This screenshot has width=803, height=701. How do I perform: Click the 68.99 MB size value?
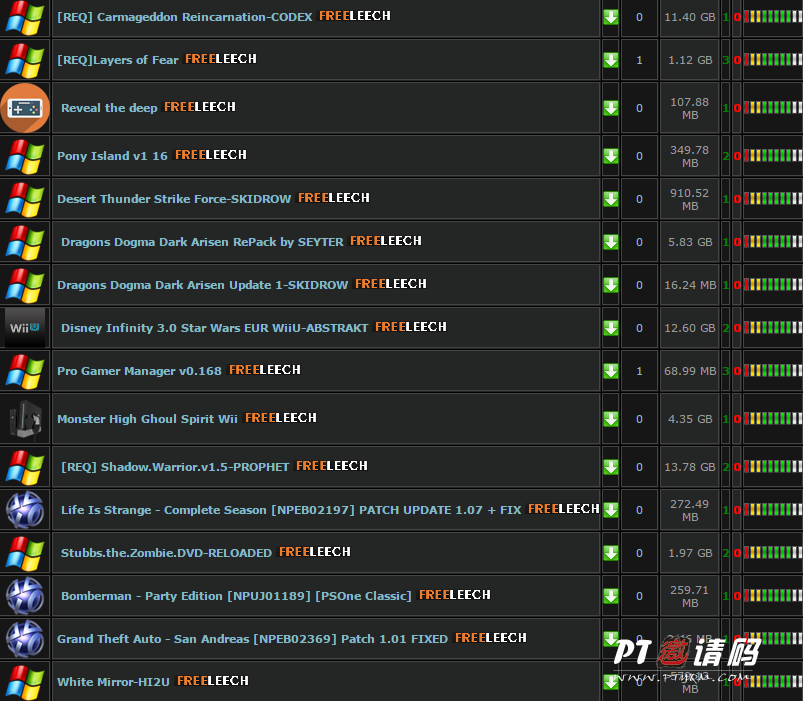coord(690,371)
